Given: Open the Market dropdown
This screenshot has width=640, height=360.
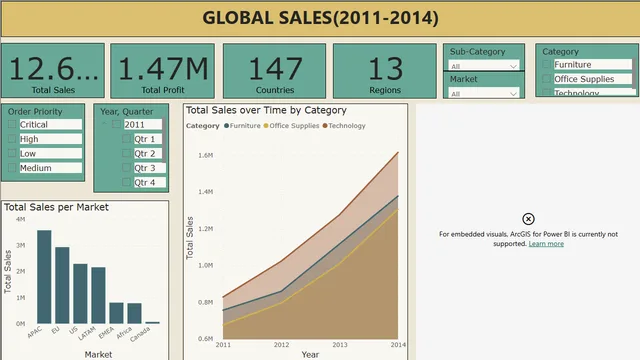Looking at the screenshot, I should (x=484, y=93).
